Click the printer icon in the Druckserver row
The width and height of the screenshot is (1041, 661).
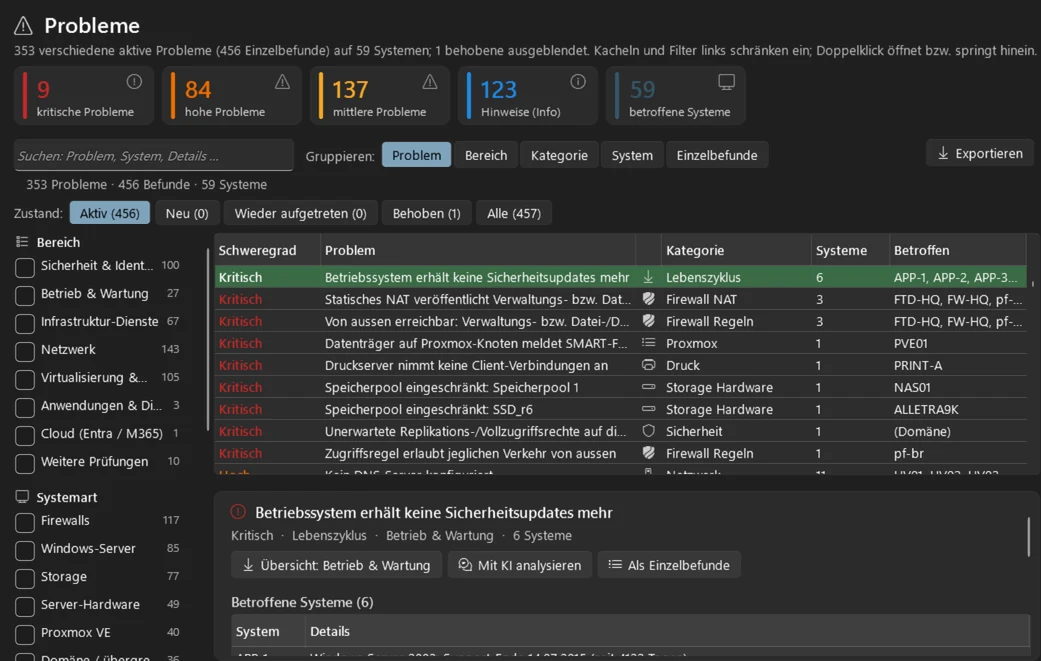(649, 365)
